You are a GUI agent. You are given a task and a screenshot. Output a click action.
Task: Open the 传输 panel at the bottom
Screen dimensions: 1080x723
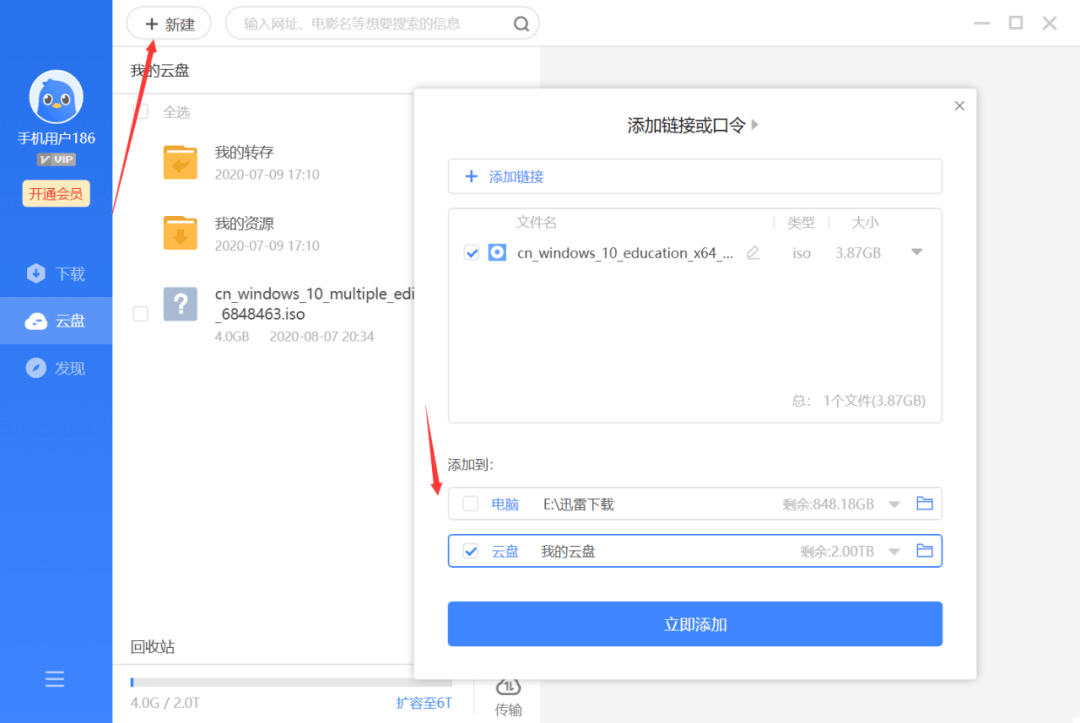click(508, 693)
